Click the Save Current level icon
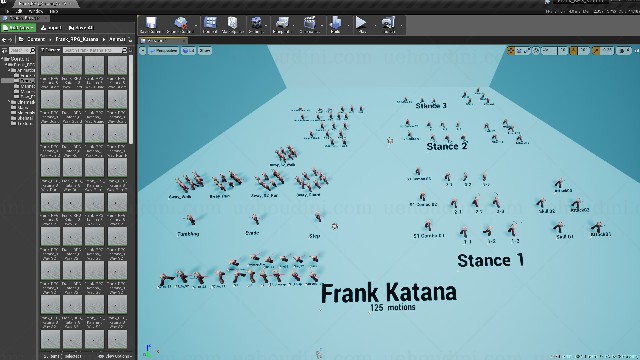 point(151,24)
